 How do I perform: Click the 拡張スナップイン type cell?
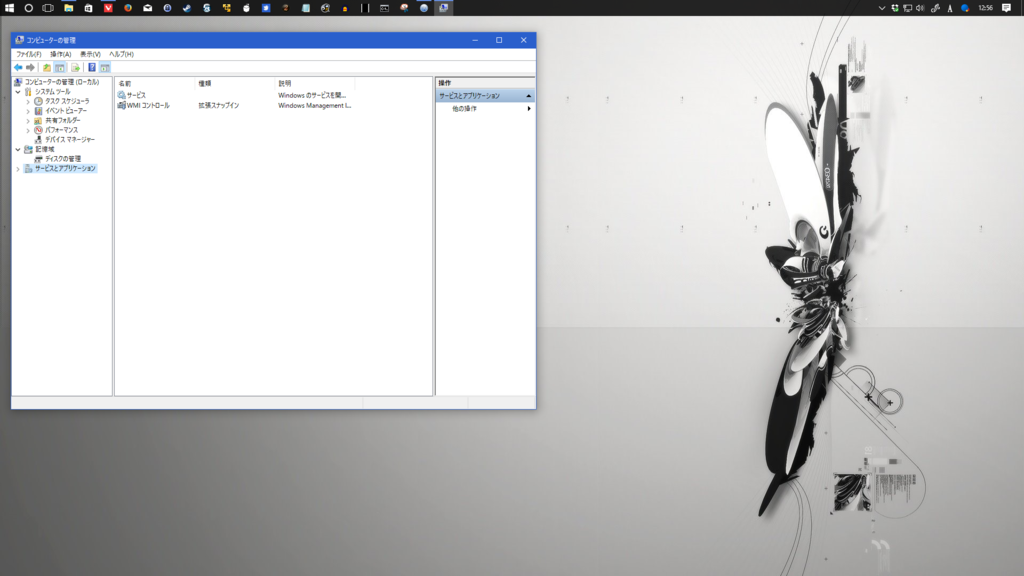coord(219,105)
